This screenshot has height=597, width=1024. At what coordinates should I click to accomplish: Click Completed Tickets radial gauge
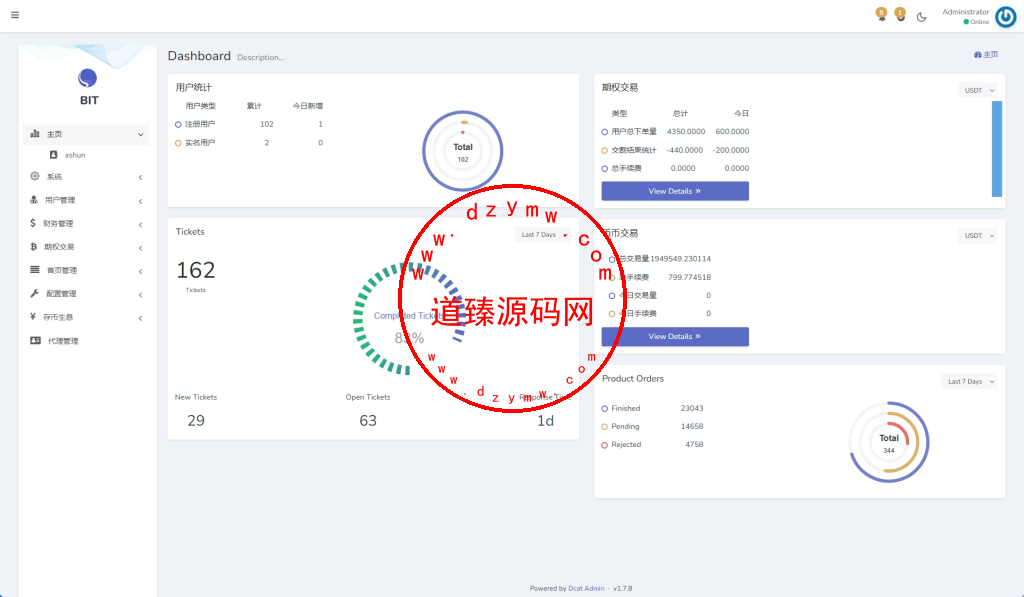410,319
